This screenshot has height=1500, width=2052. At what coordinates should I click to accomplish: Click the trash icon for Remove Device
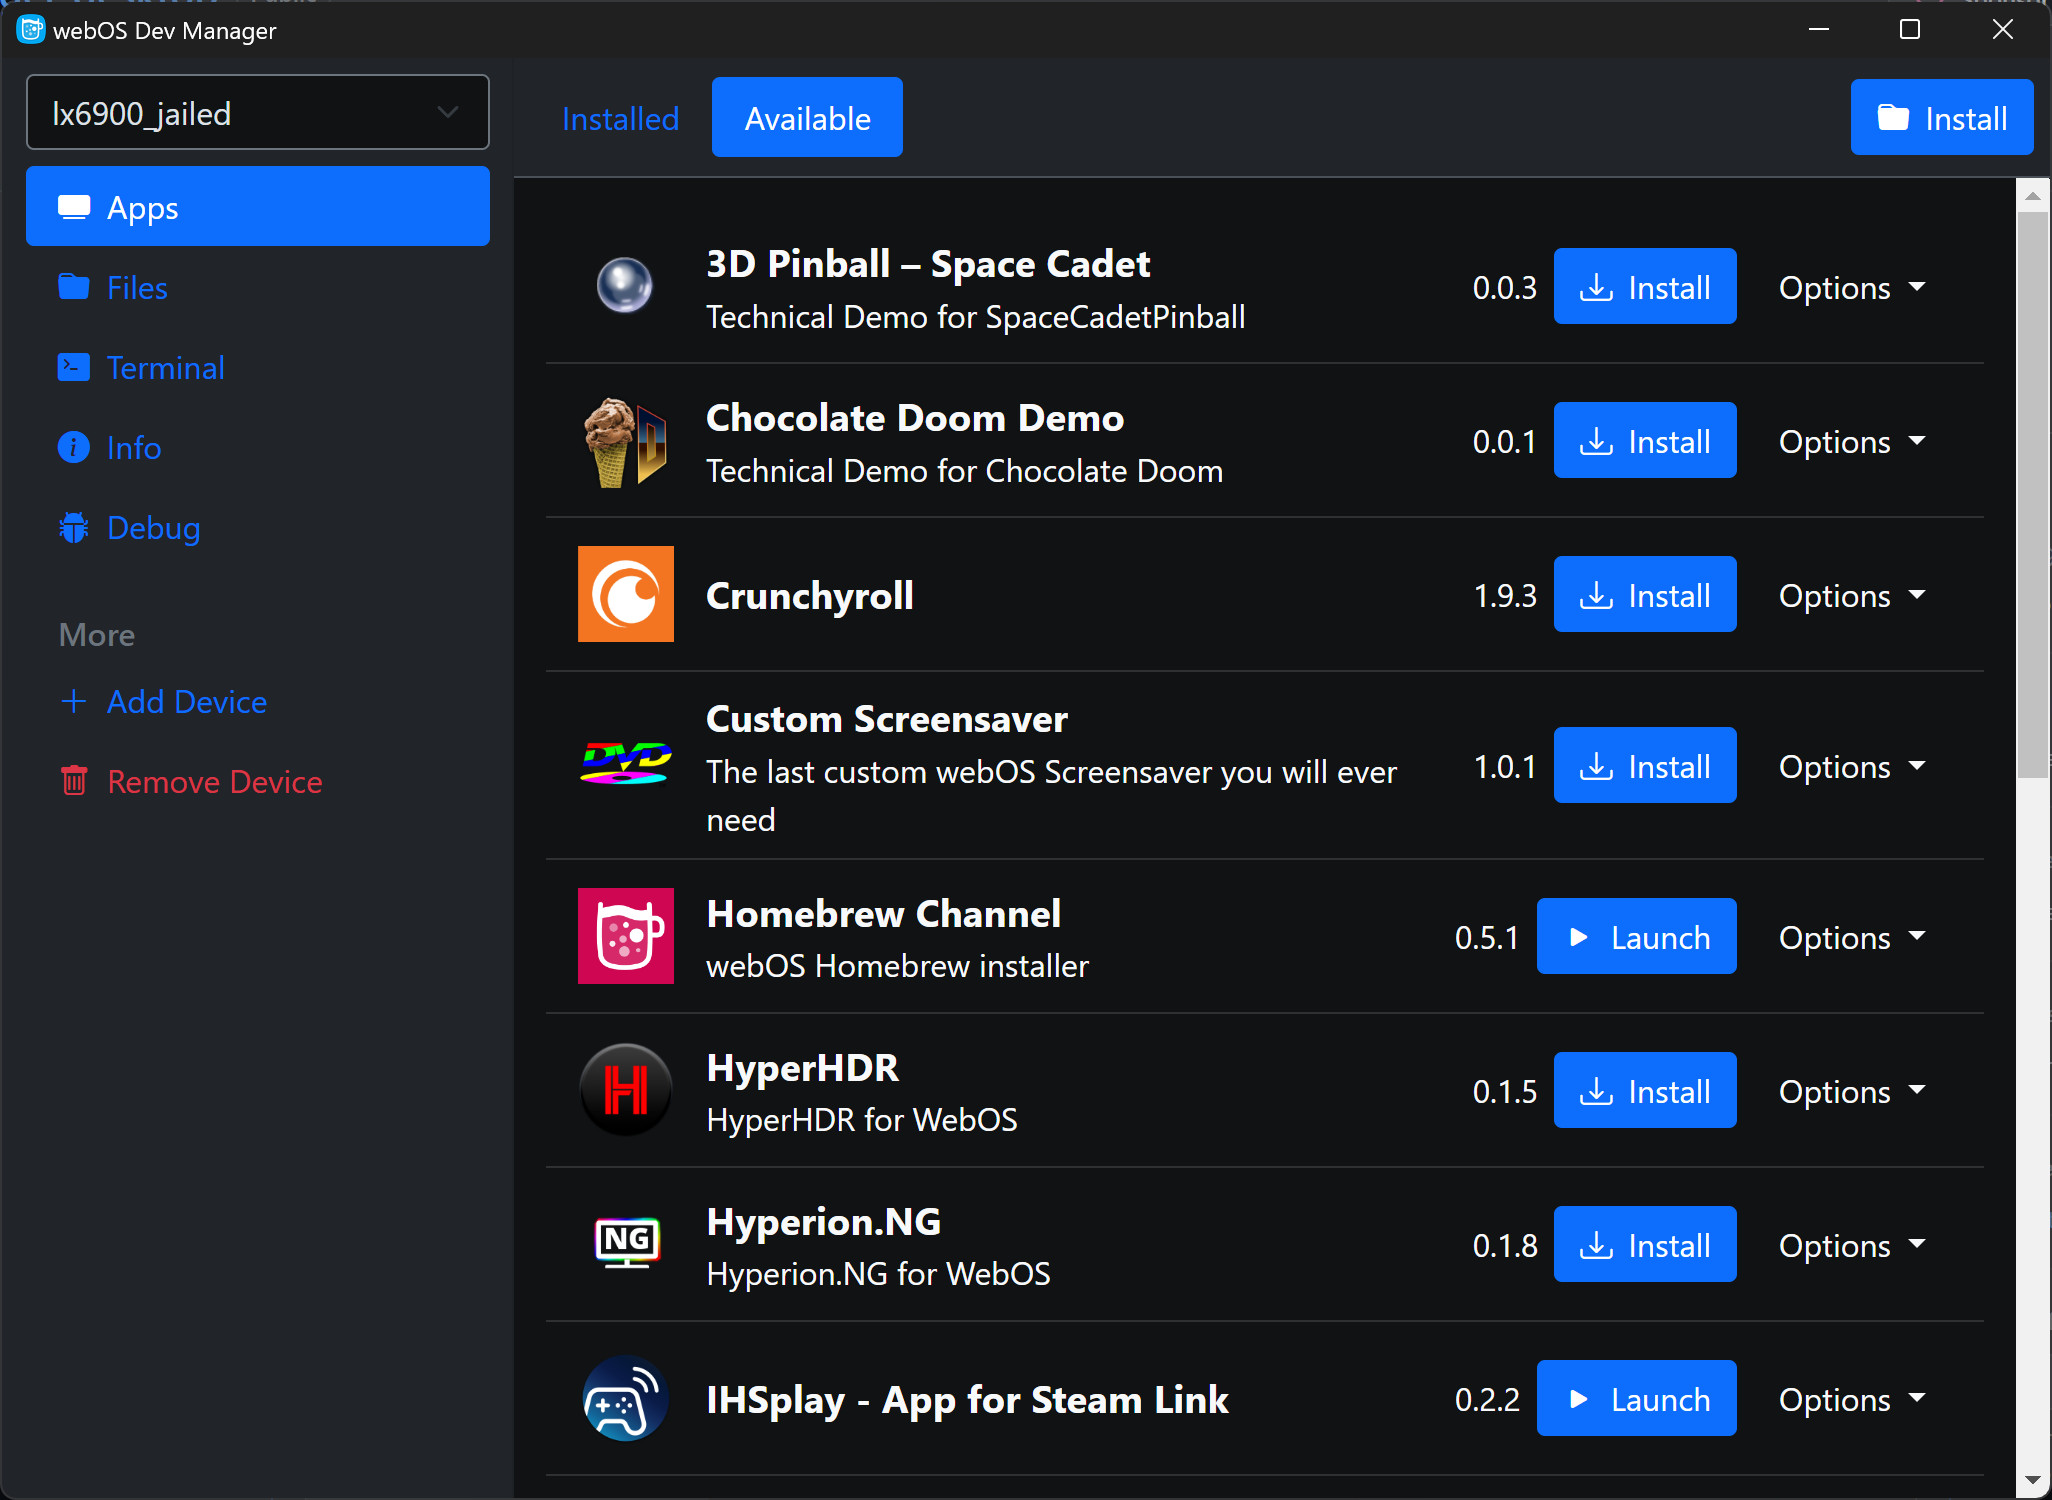[74, 781]
